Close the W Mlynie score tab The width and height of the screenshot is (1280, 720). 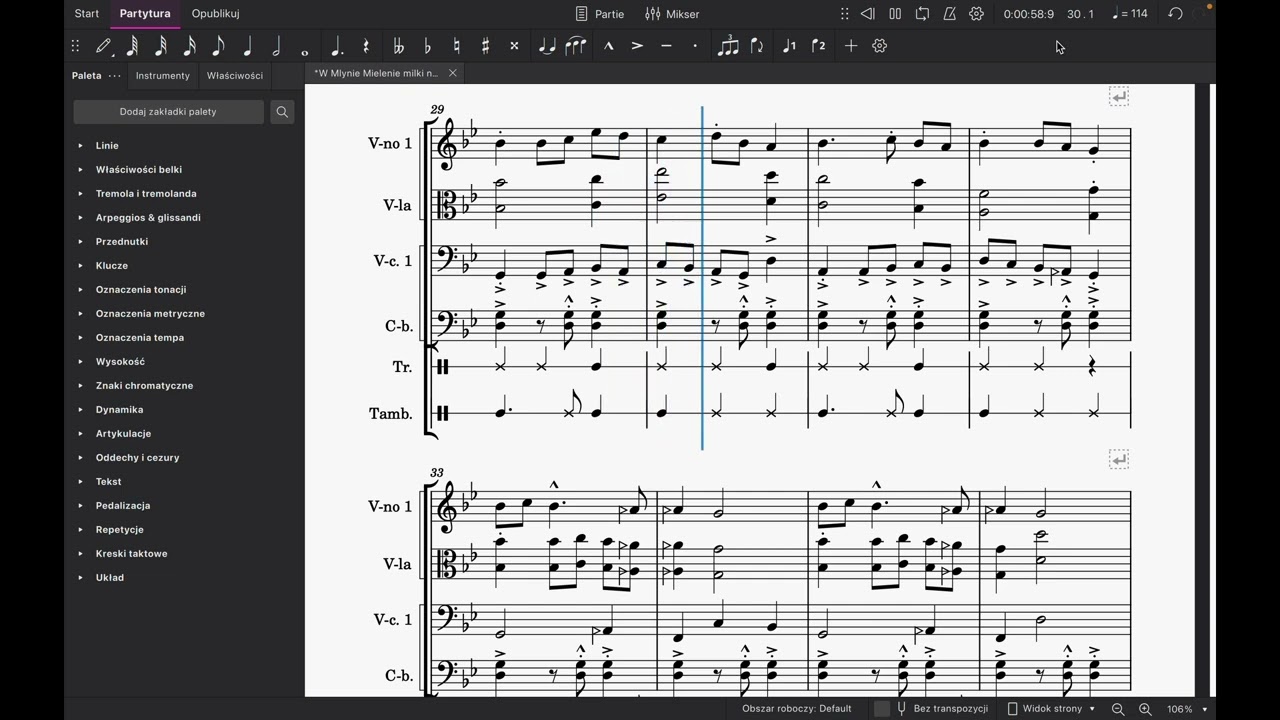(452, 73)
